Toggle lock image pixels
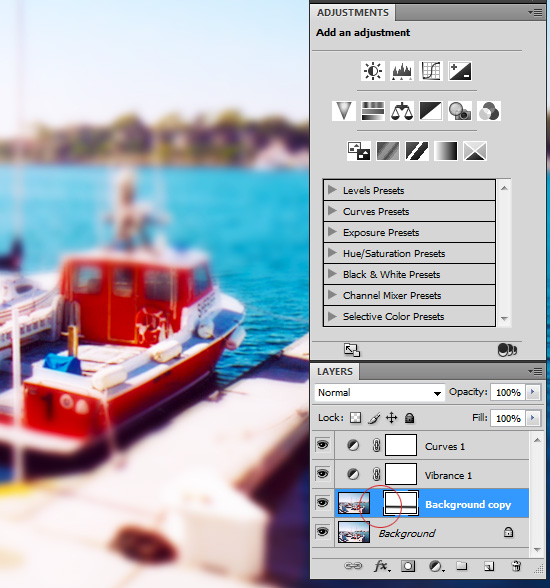This screenshot has height=588, width=550. click(374, 418)
